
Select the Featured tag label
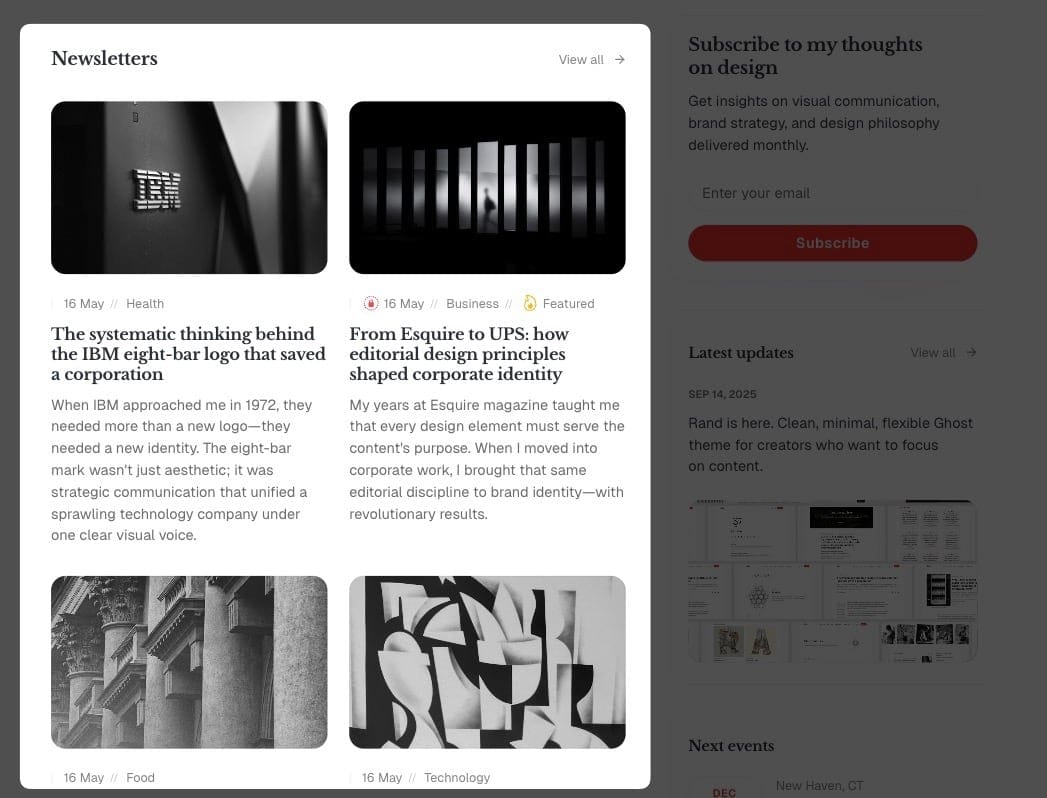568,304
